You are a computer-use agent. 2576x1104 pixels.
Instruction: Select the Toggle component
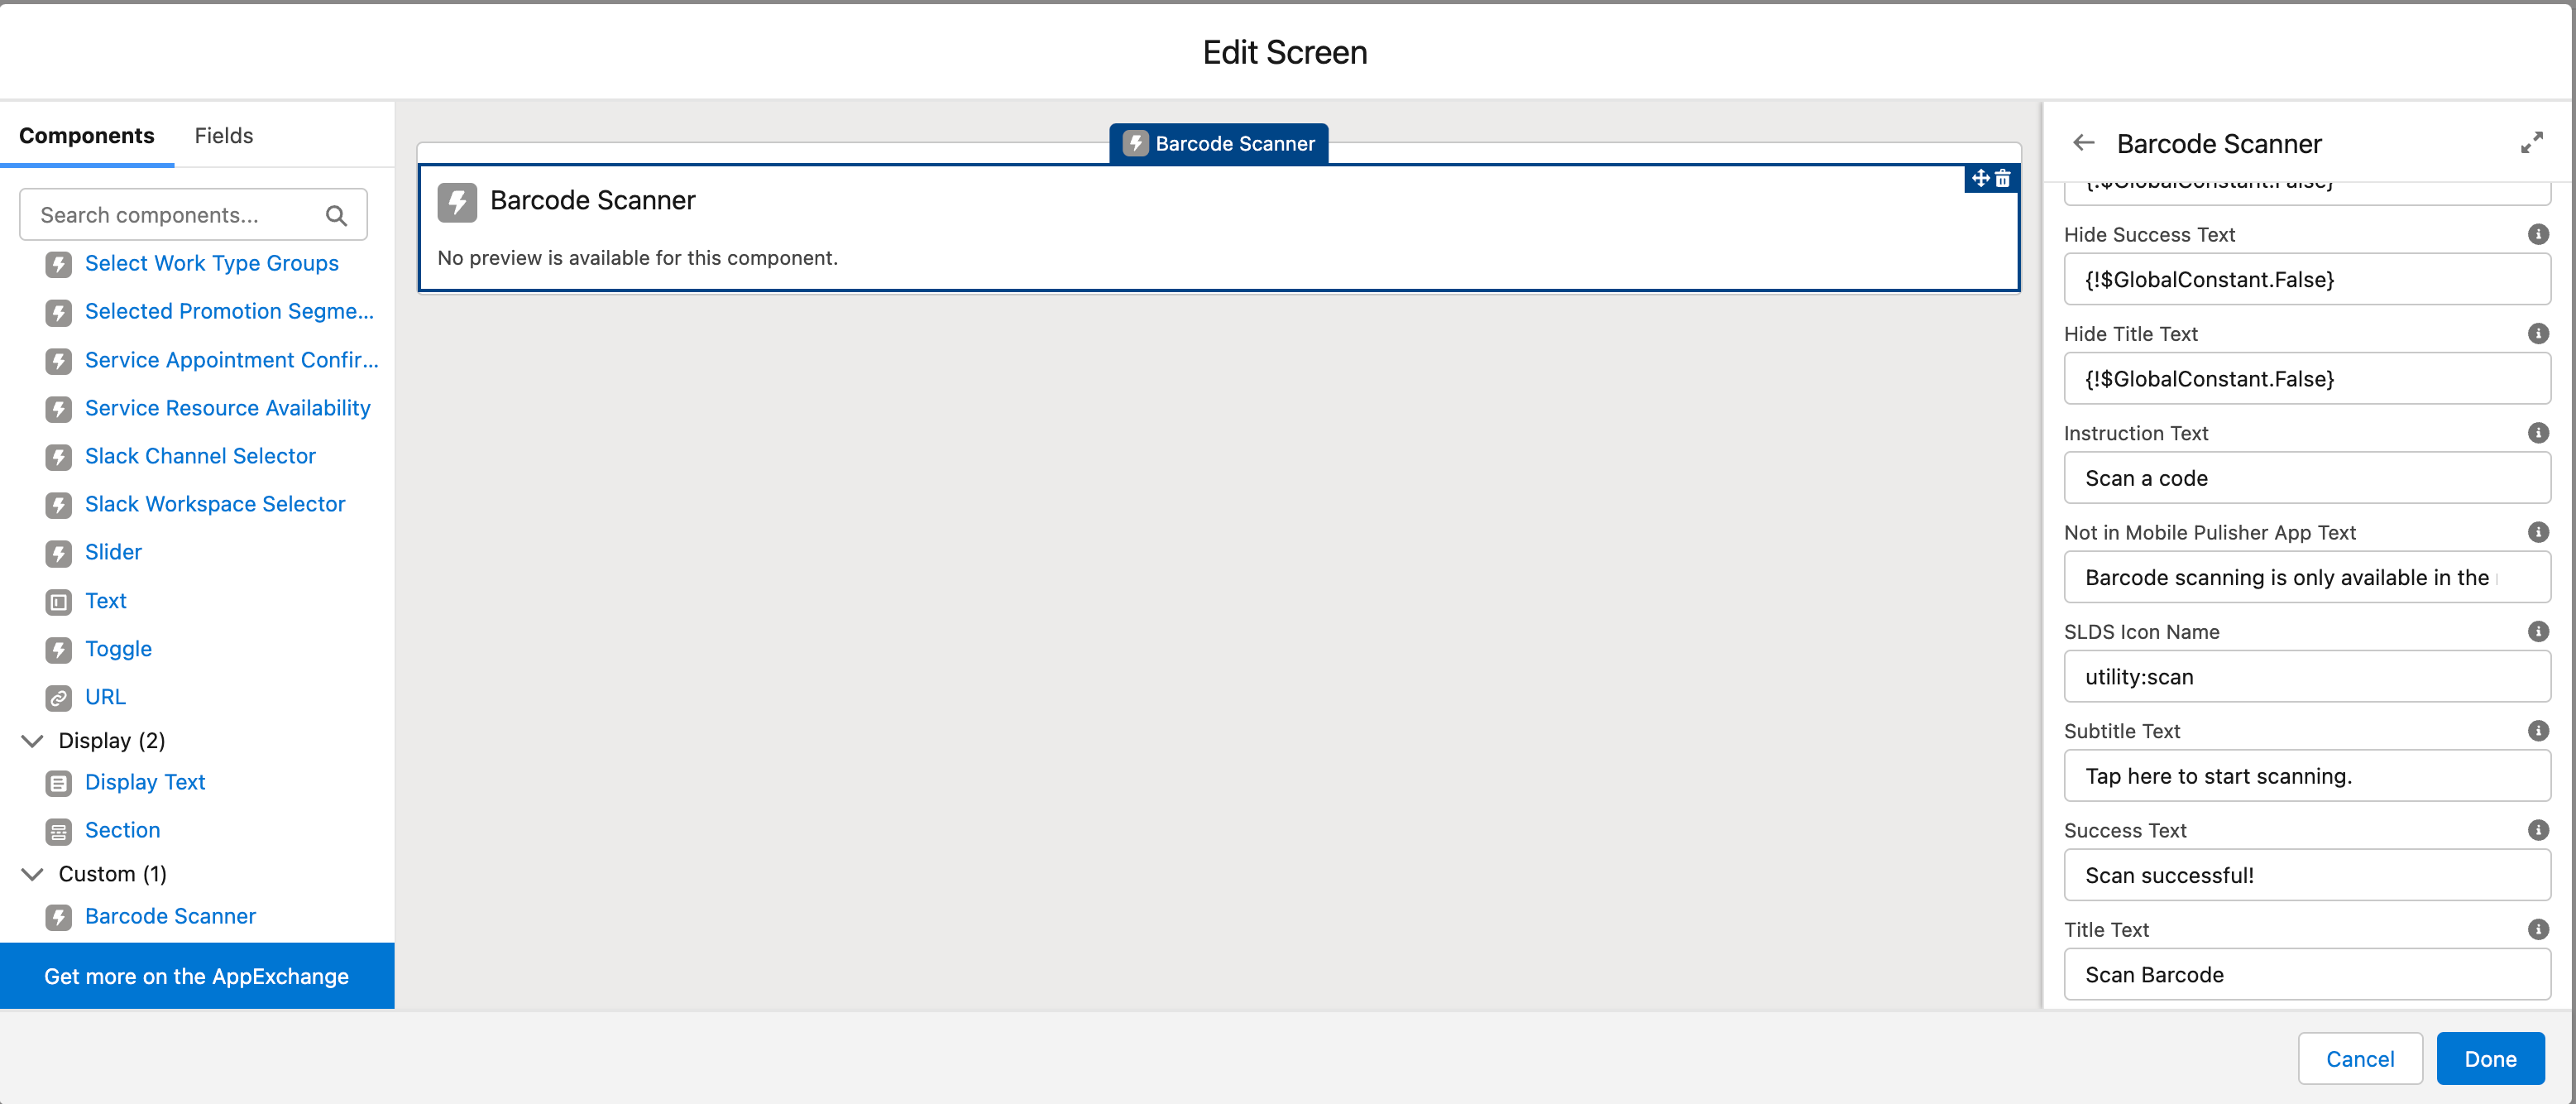[118, 649]
